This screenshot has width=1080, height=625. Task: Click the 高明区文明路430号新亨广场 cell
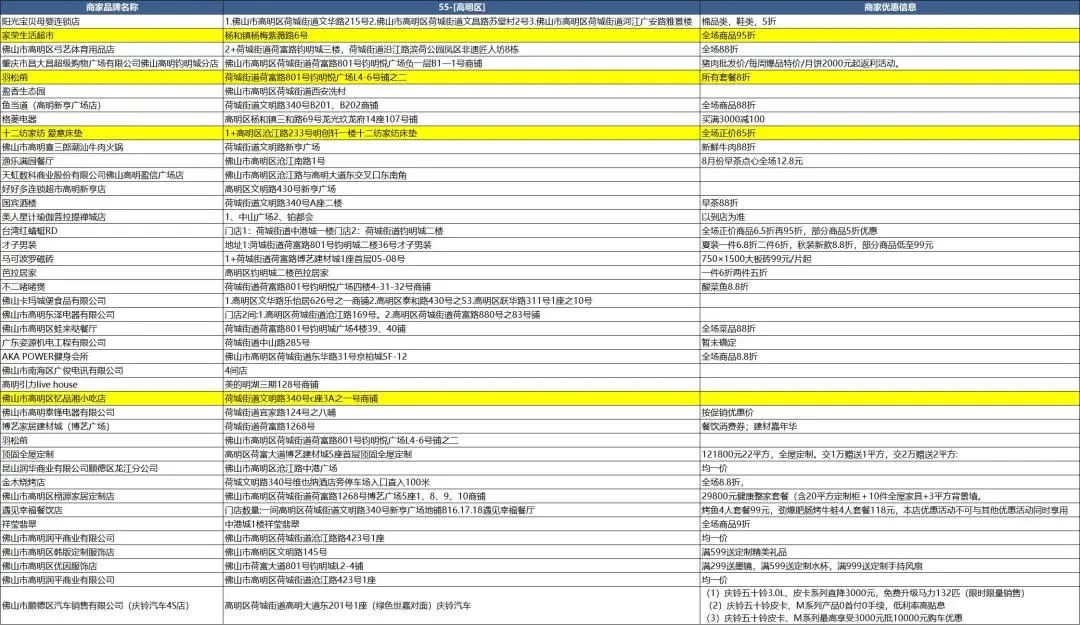[461, 189]
